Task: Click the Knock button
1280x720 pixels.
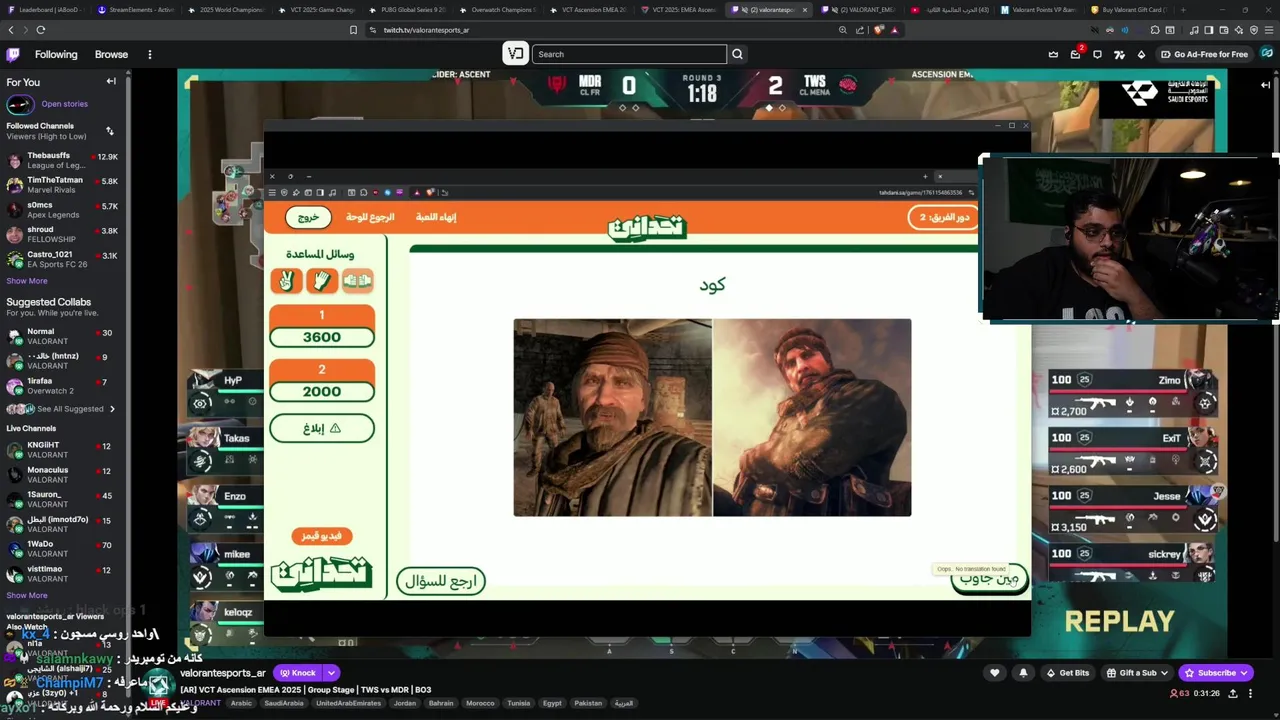Action: point(298,673)
